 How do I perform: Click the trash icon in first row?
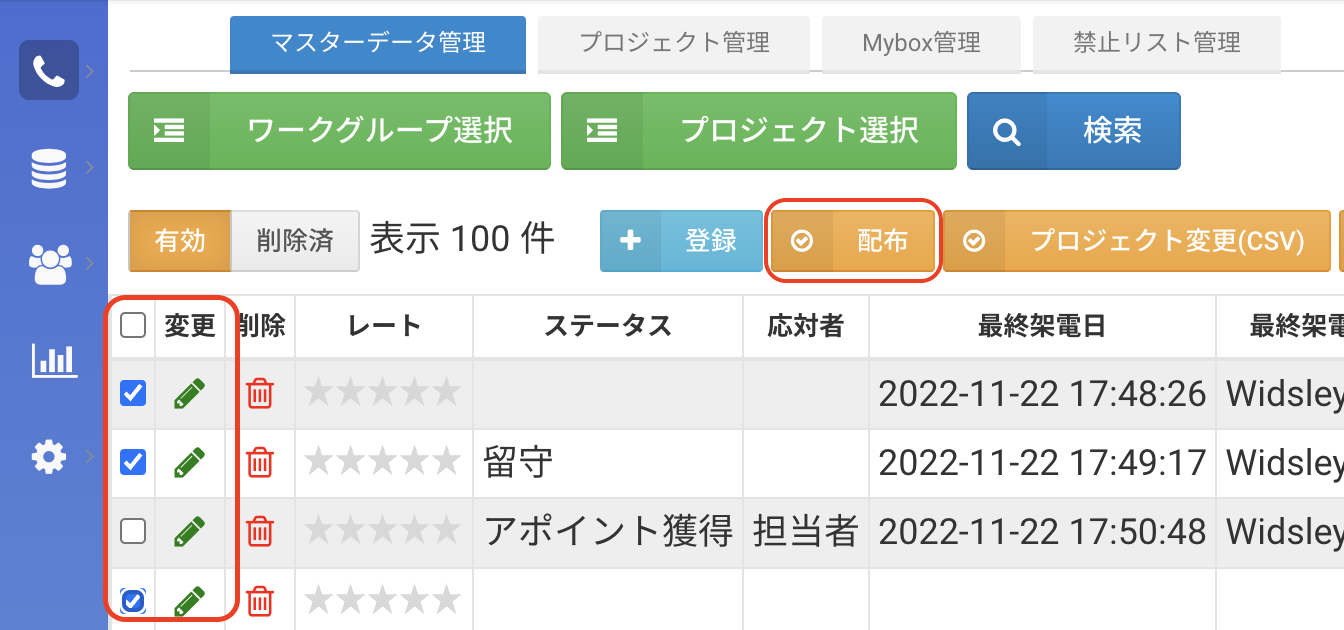[260, 394]
